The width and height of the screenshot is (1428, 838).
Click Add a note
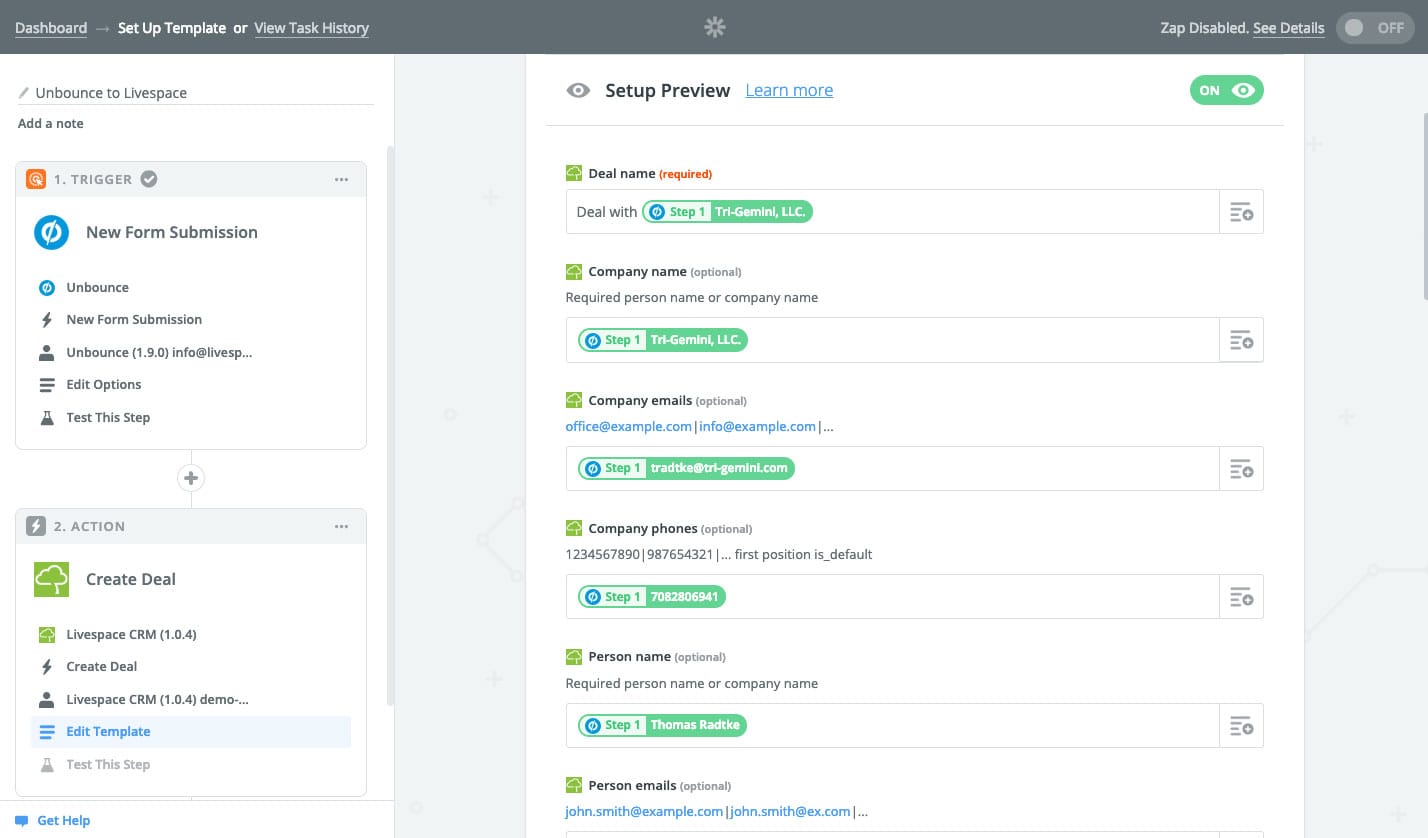coord(51,123)
